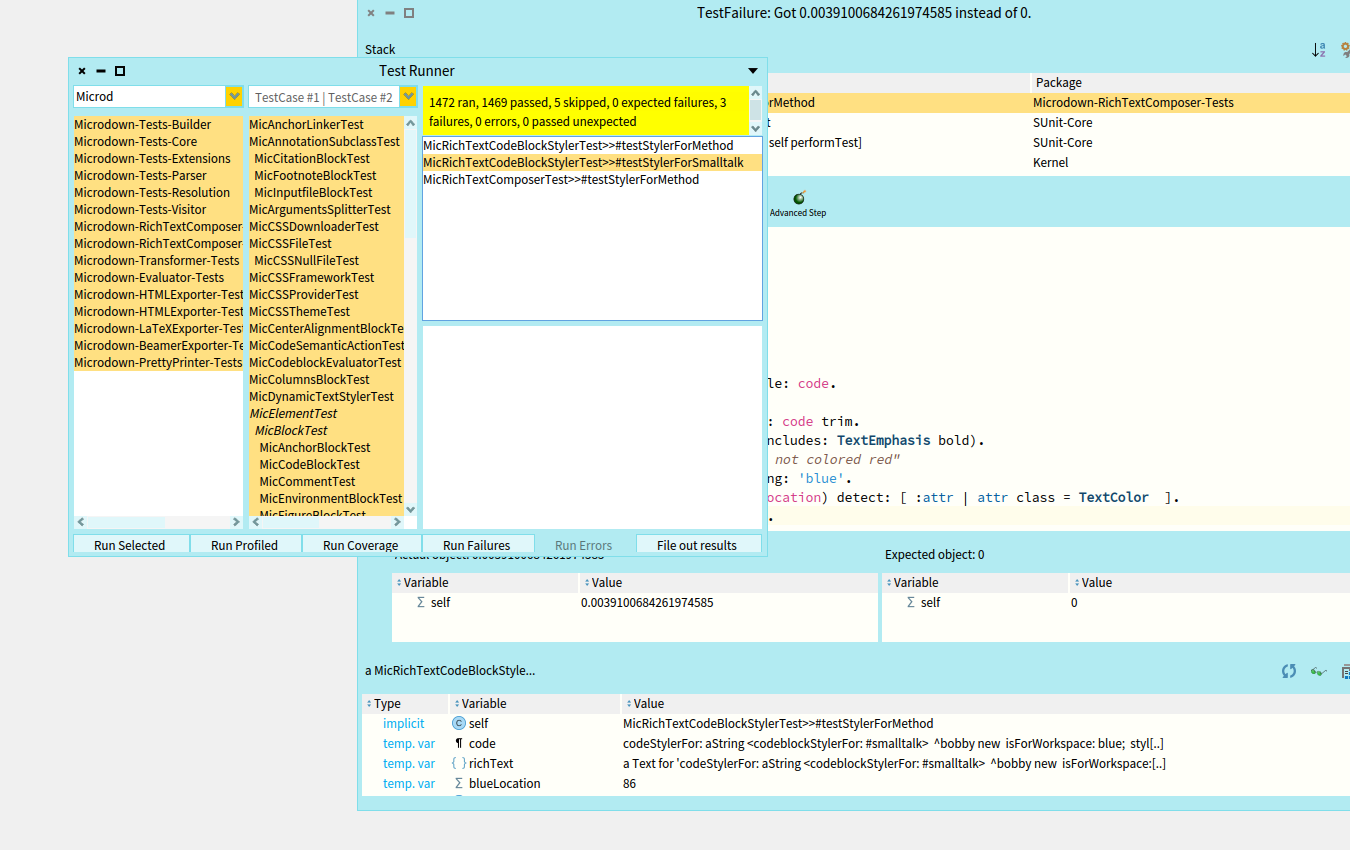
Task: Click File out results button
Action: [697, 545]
